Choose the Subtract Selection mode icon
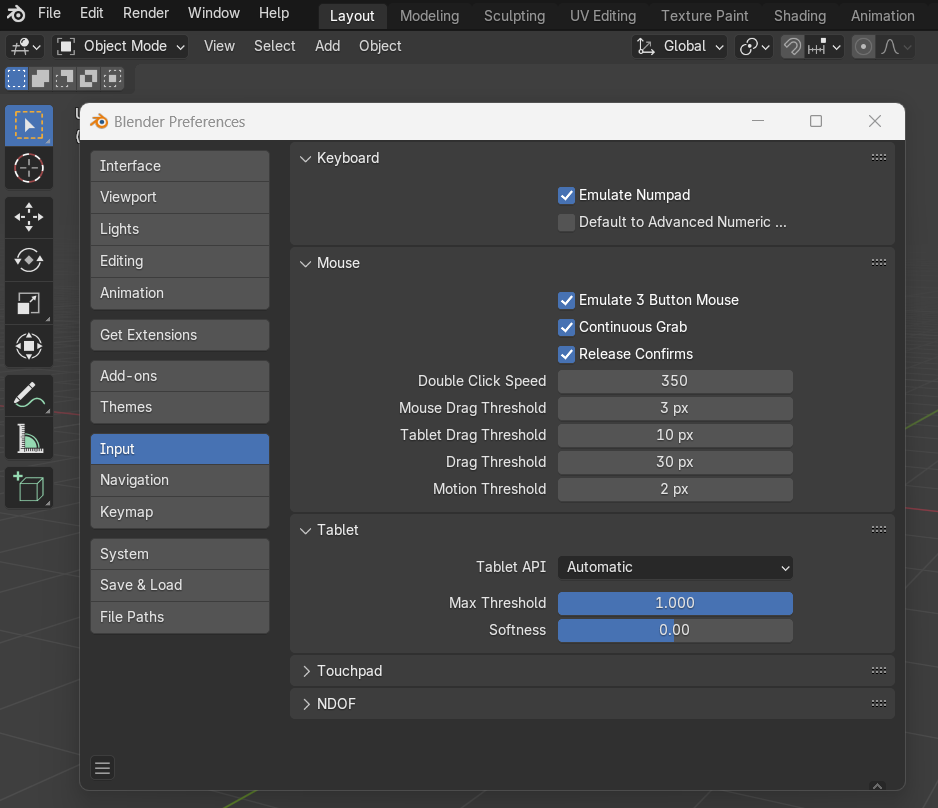 click(x=65, y=78)
